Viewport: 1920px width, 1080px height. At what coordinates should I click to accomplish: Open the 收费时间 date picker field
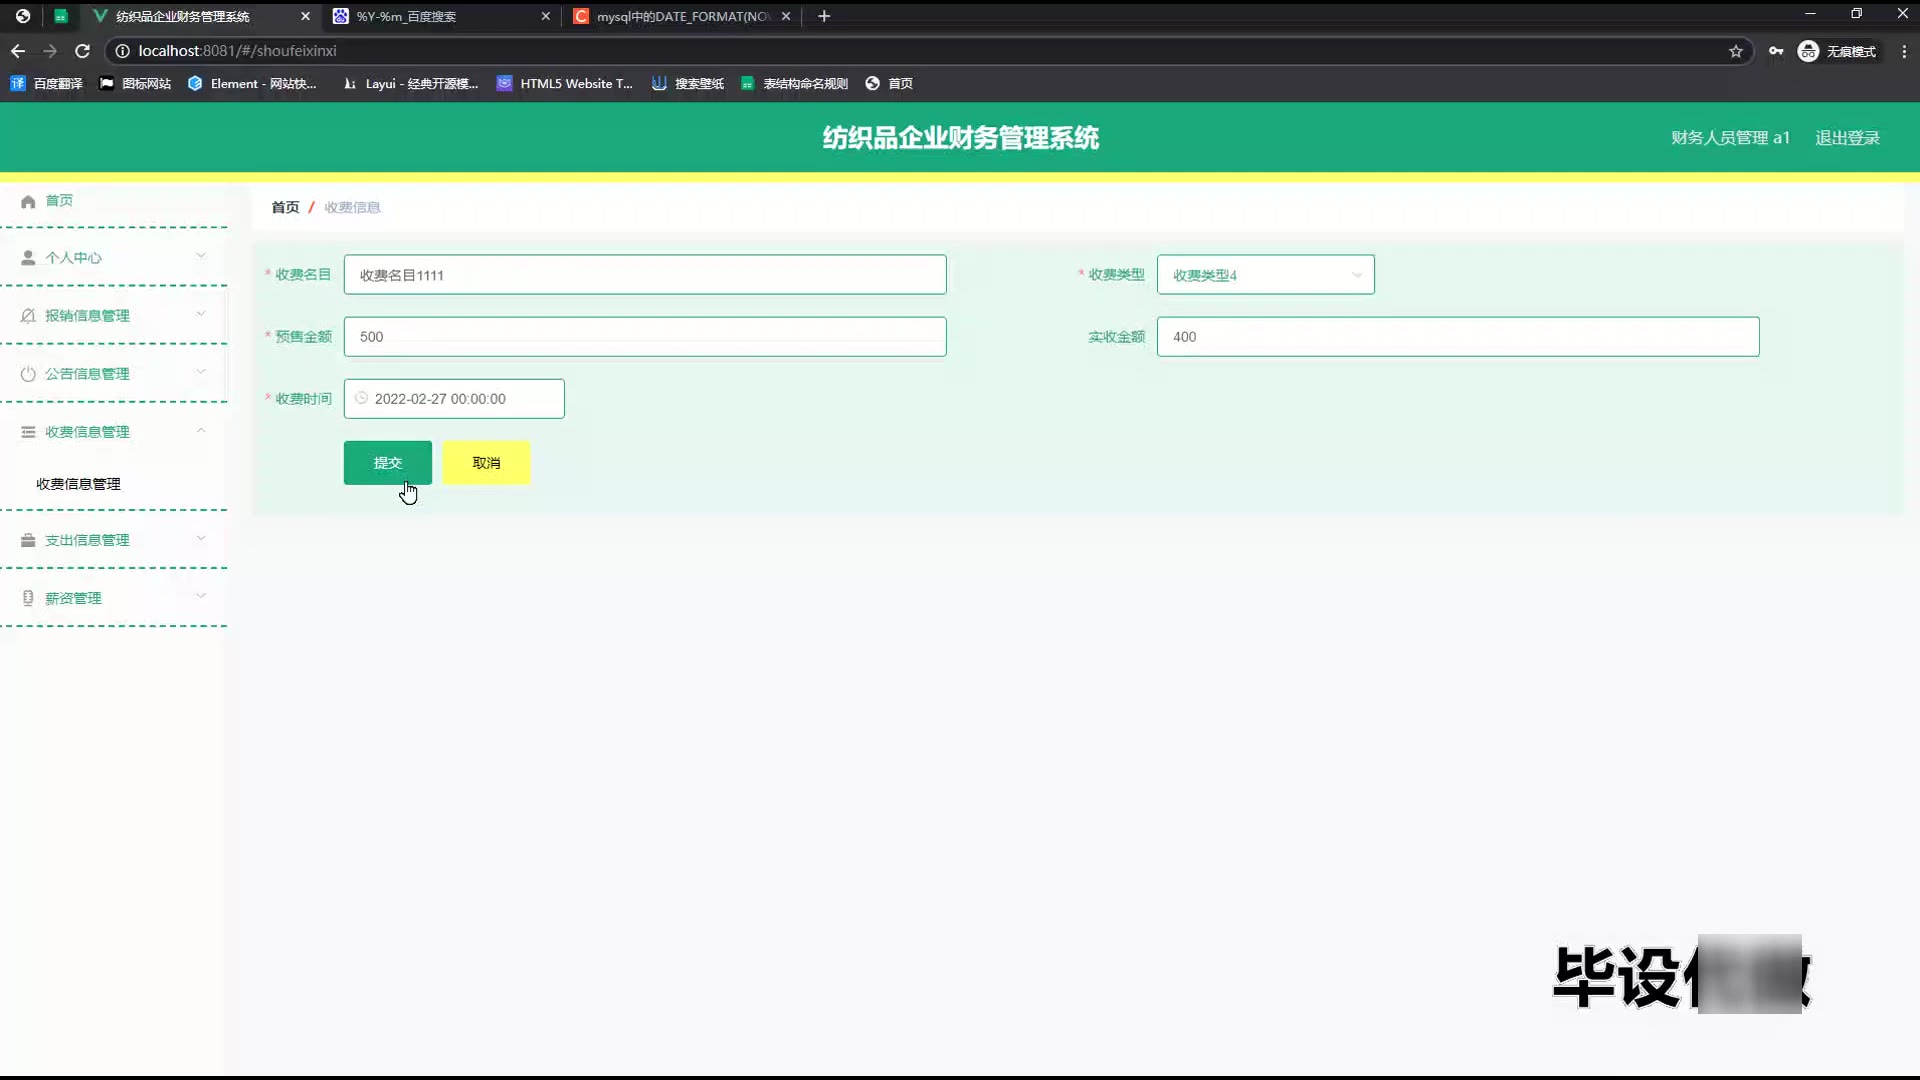[454, 399]
